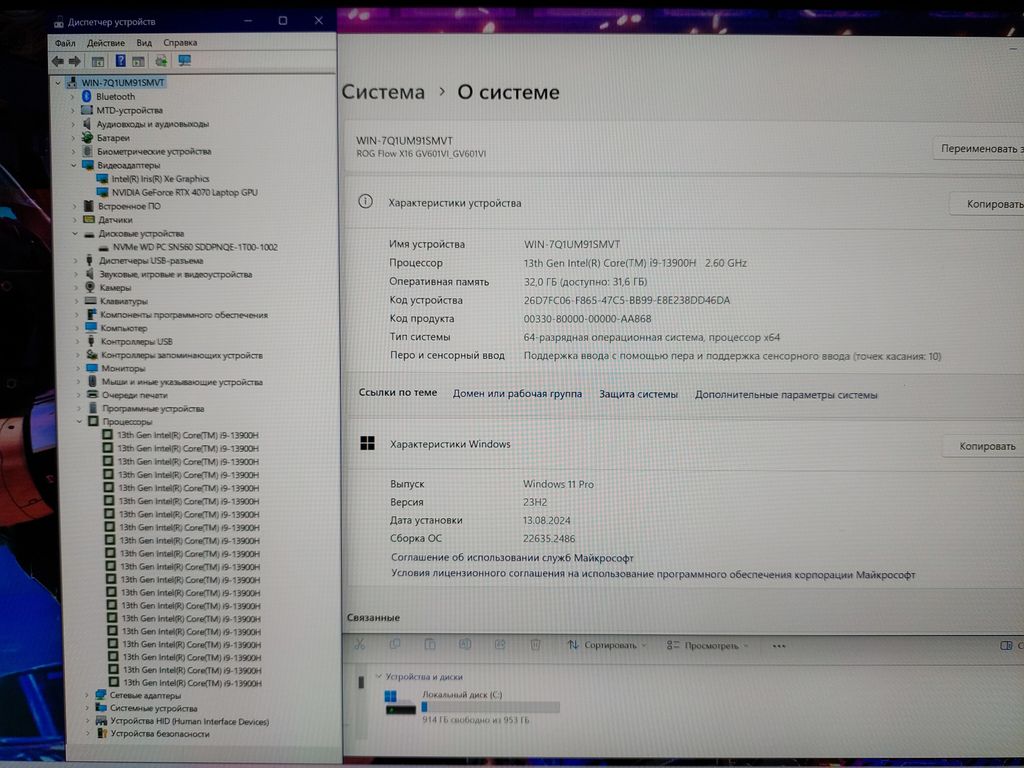
Task: Click the Rename icon in Explorer toolbar
Action: pyautogui.click(x=464, y=644)
